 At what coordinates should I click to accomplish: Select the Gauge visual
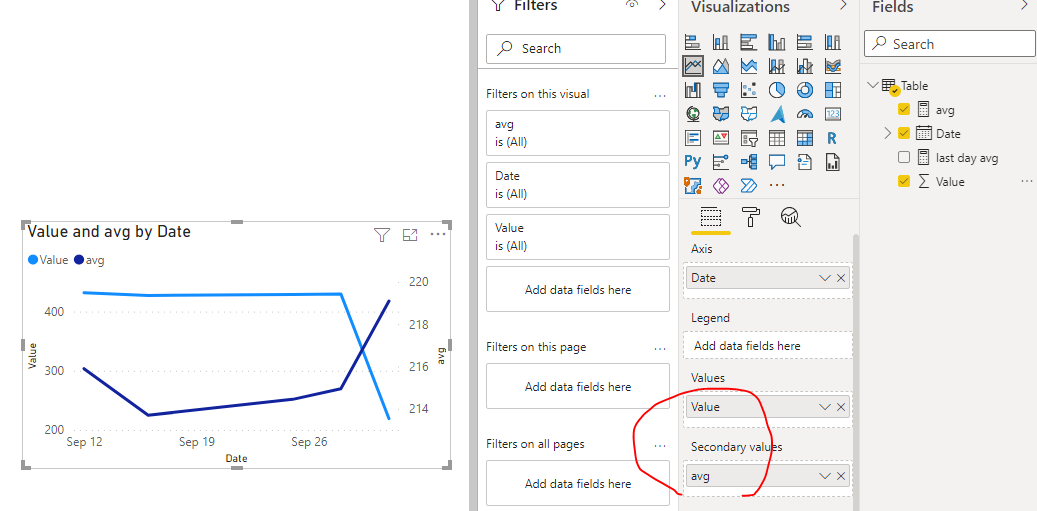coord(805,114)
